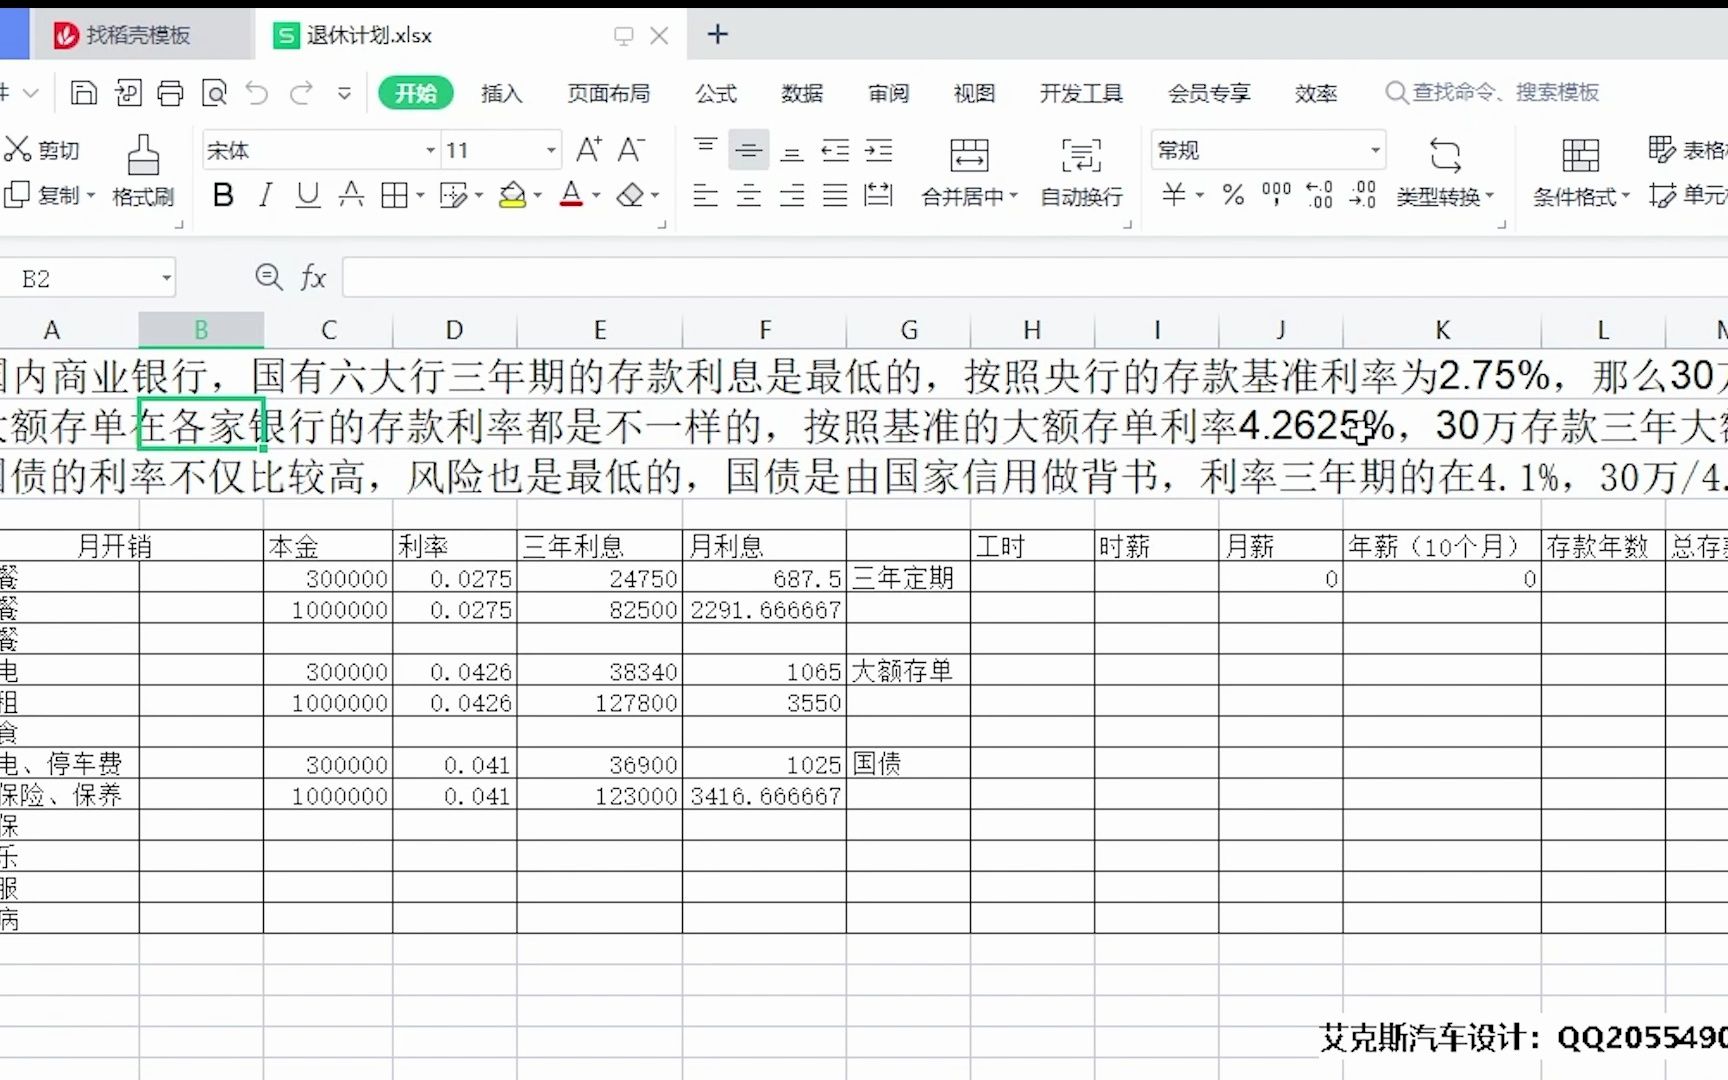Click cell containing 大额存单
Screen dimensions: 1728x1080
coord(908,670)
